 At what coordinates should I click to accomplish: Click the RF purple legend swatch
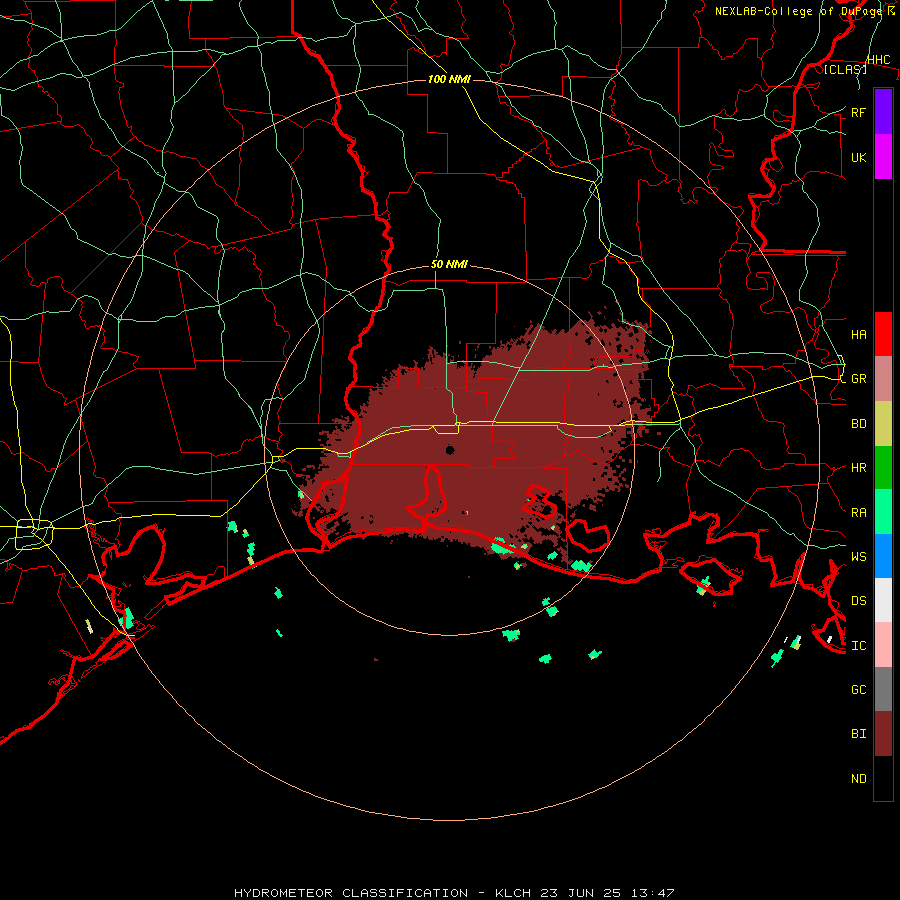[x=883, y=112]
